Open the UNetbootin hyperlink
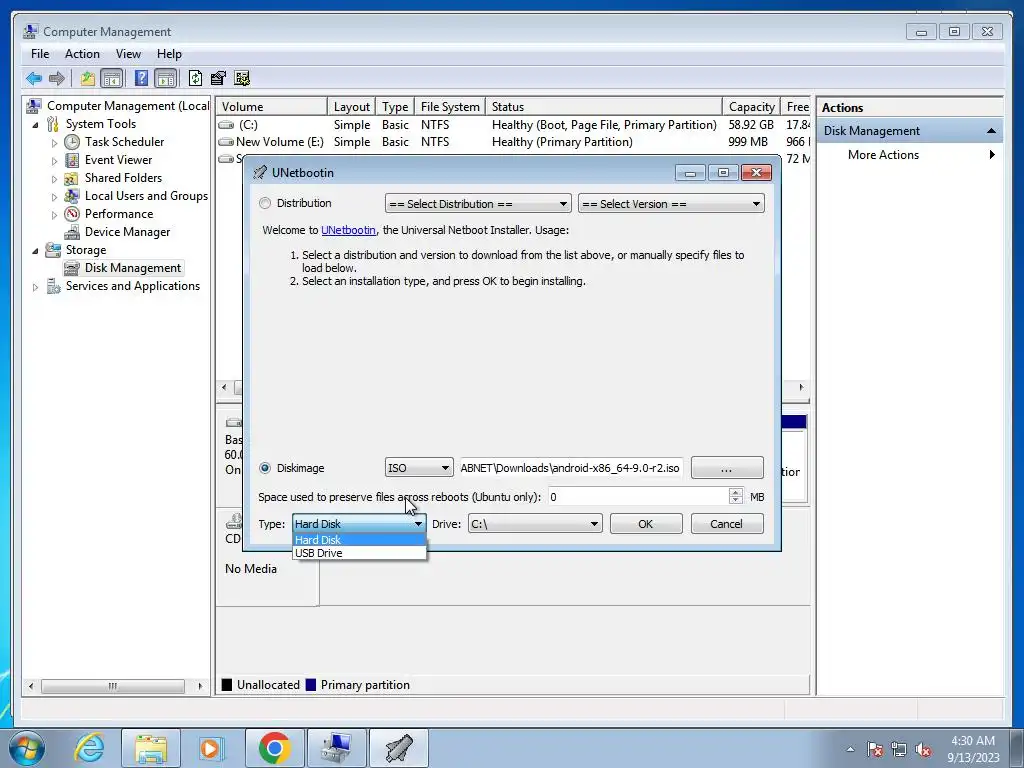This screenshot has height=768, width=1024. tap(348, 230)
